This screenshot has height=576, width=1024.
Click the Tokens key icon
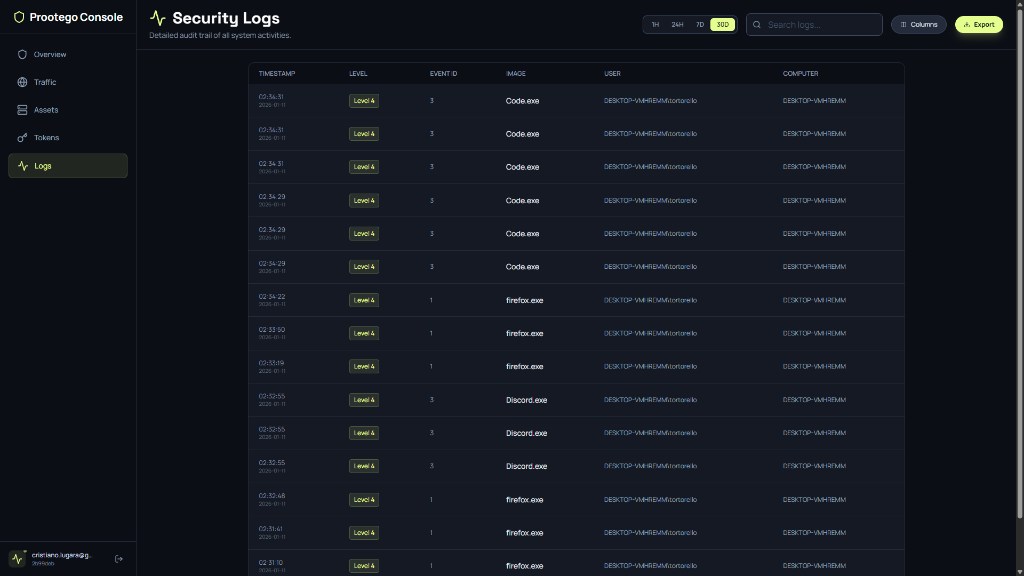(21, 137)
